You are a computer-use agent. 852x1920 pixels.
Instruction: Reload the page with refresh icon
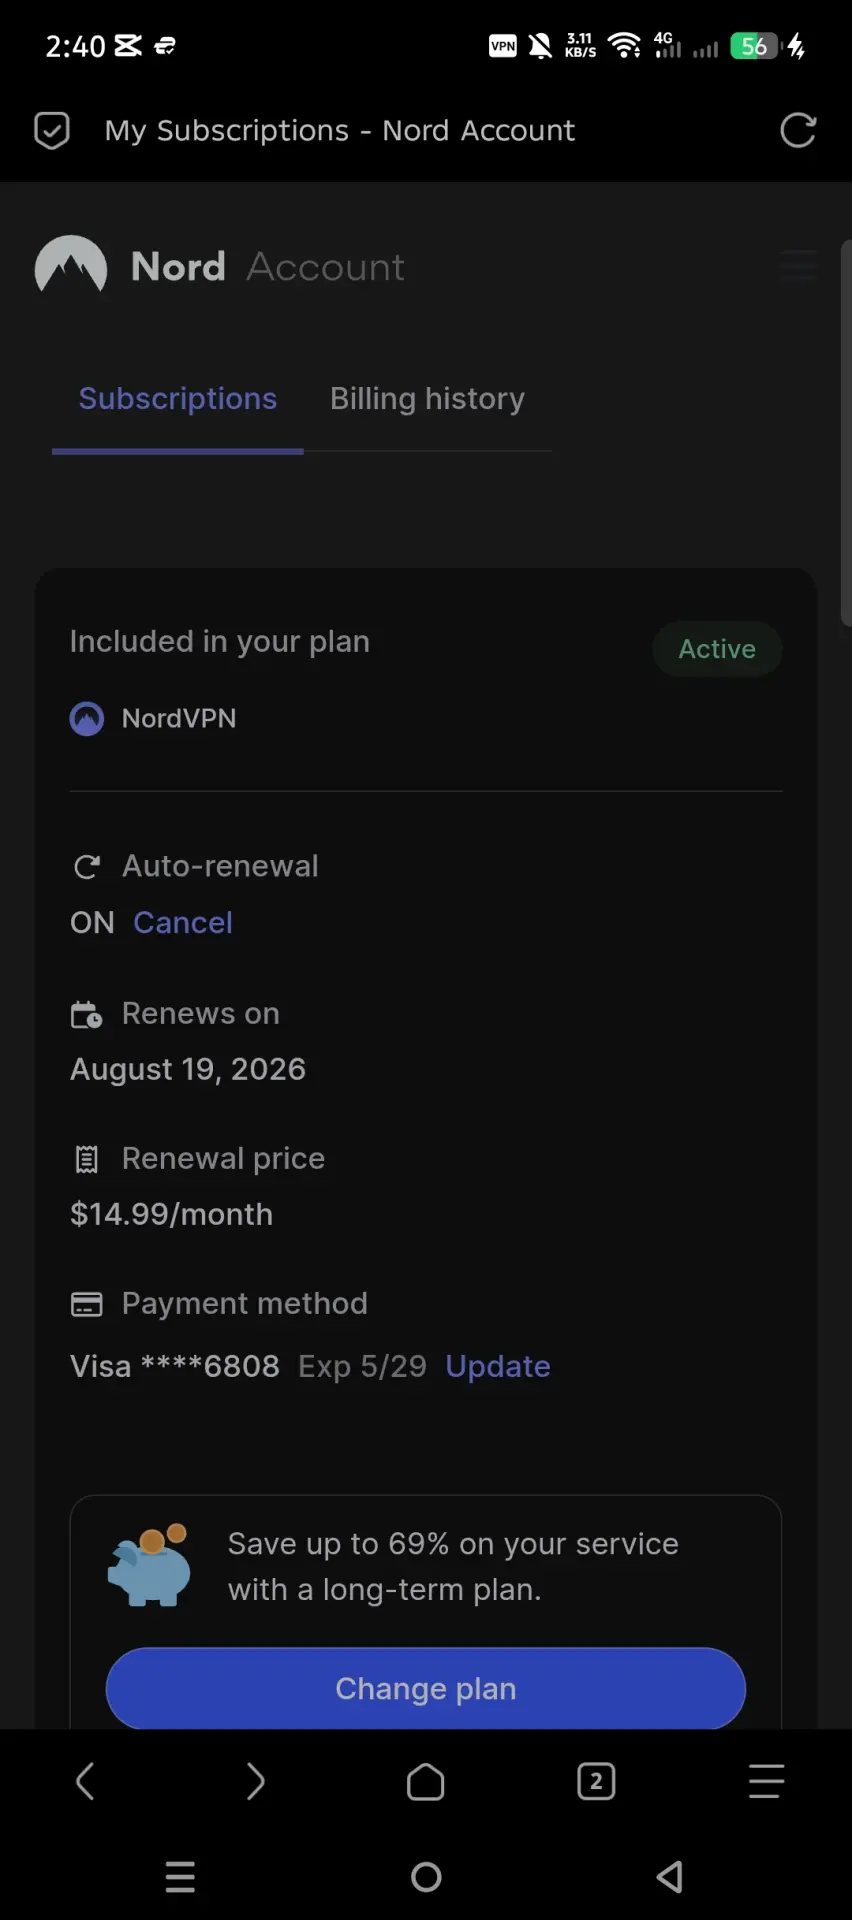(x=797, y=130)
